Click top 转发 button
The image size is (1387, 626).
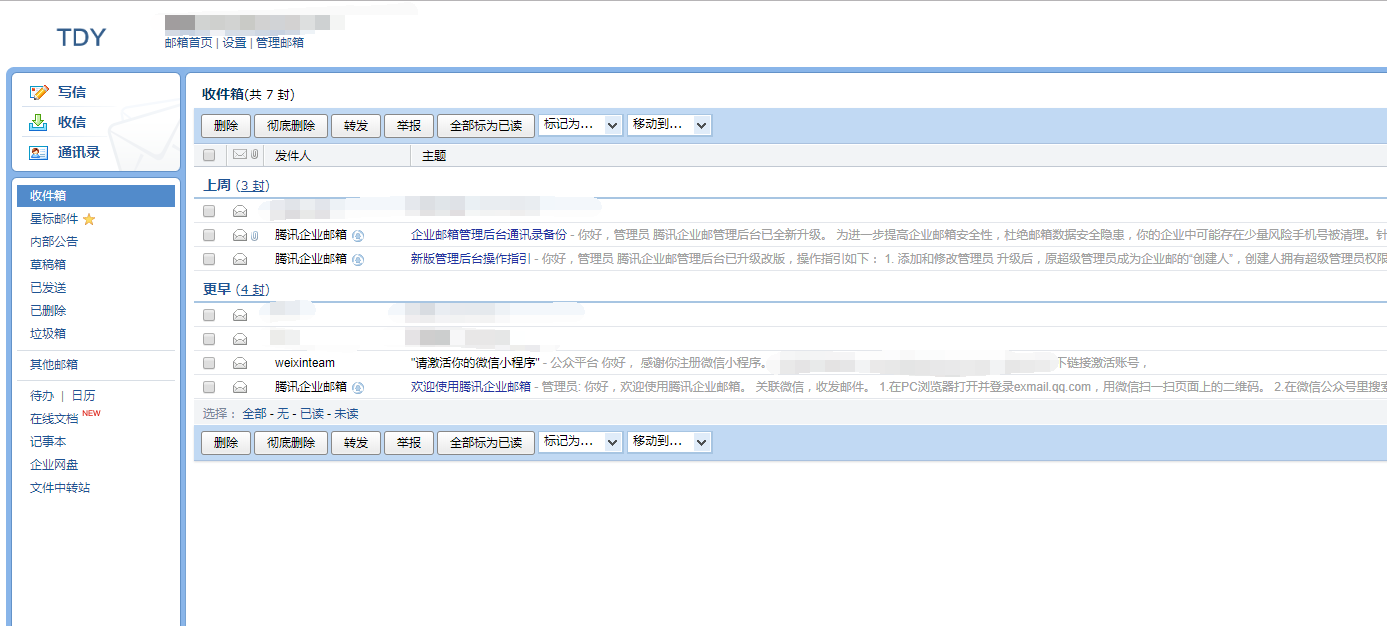point(356,126)
